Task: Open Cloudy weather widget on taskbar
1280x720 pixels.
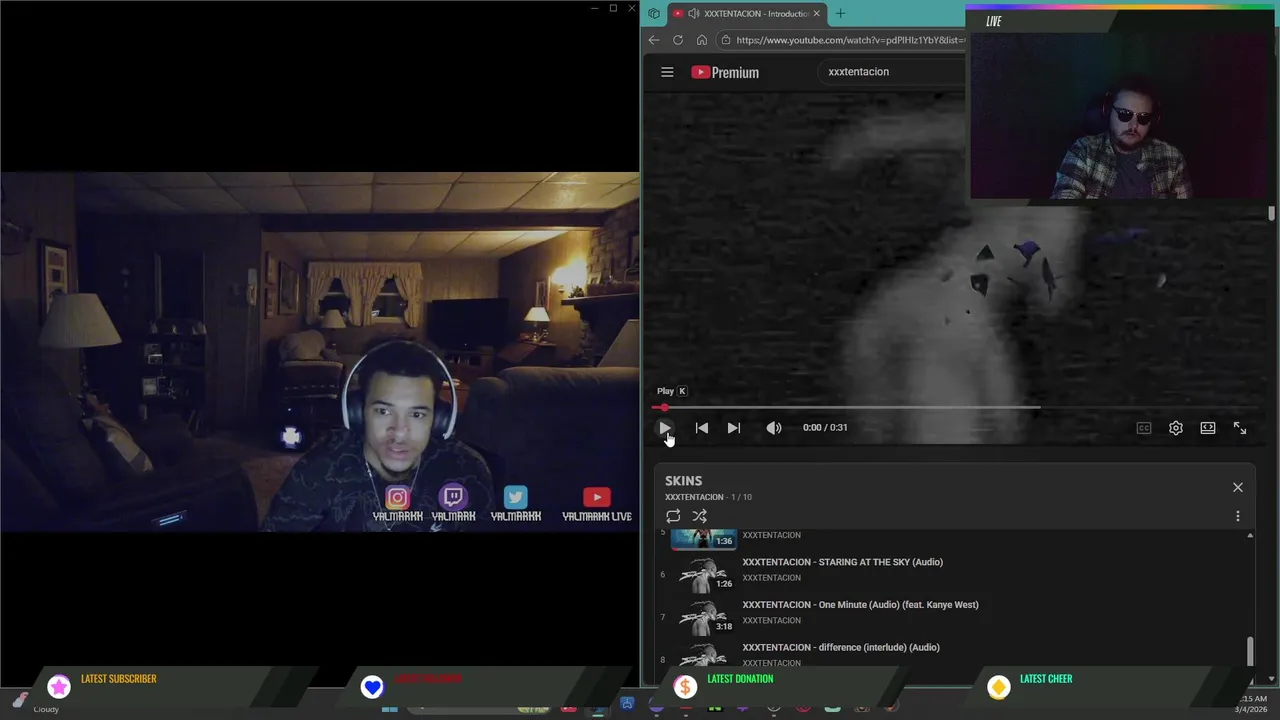Action: click(x=36, y=706)
